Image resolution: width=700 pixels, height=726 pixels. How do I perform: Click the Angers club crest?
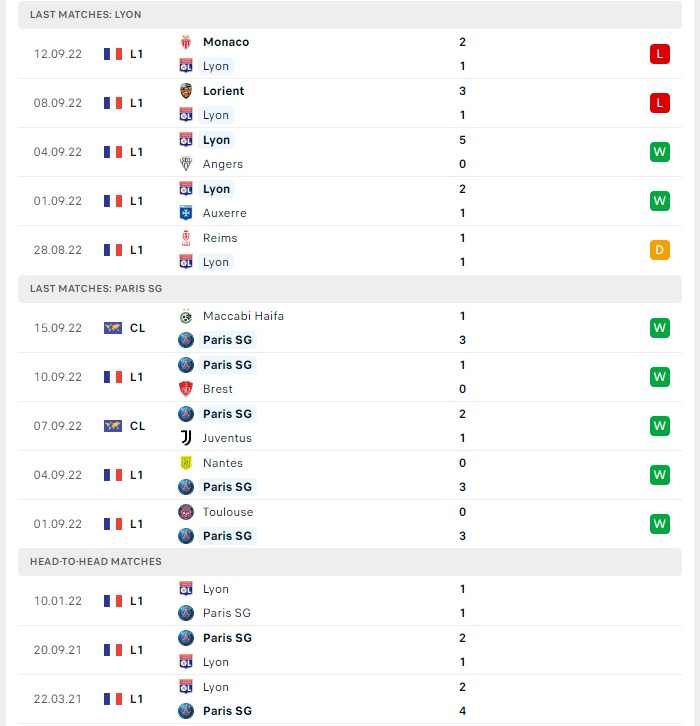186,164
